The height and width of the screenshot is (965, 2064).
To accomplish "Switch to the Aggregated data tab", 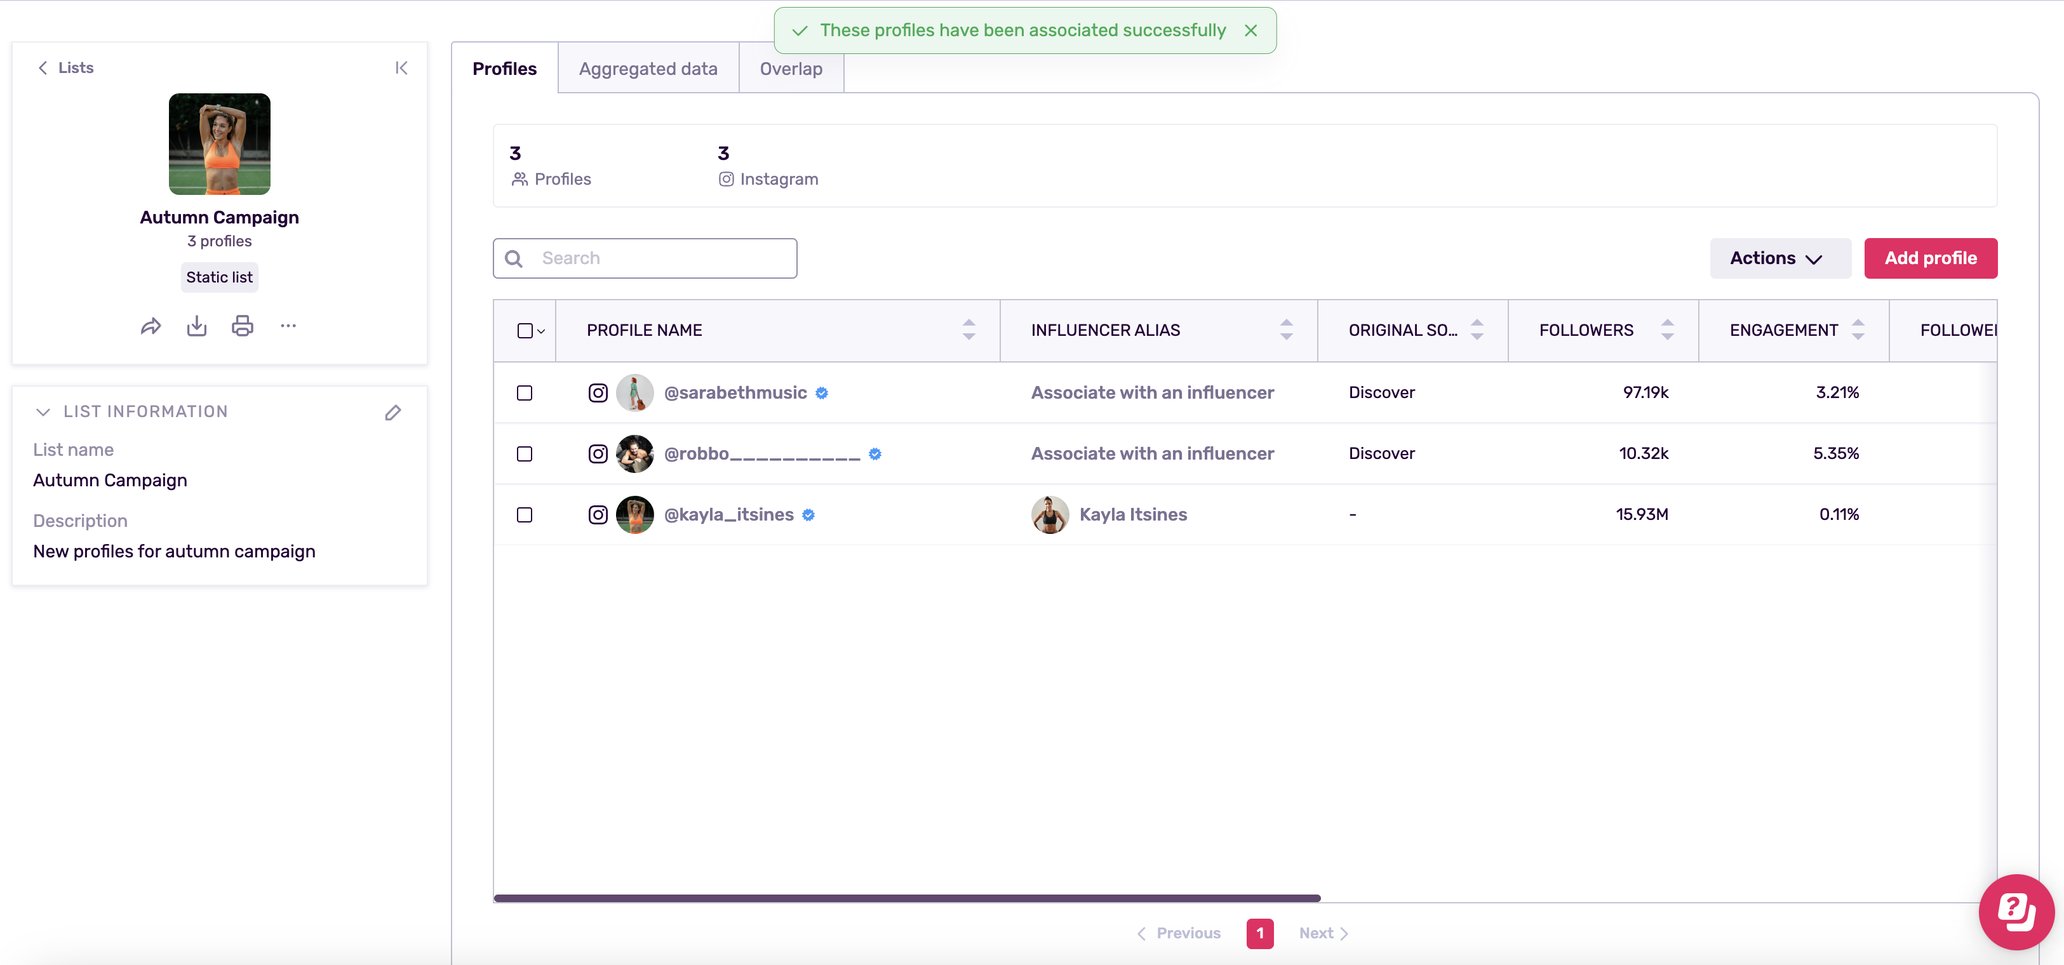I will pyautogui.click(x=648, y=69).
